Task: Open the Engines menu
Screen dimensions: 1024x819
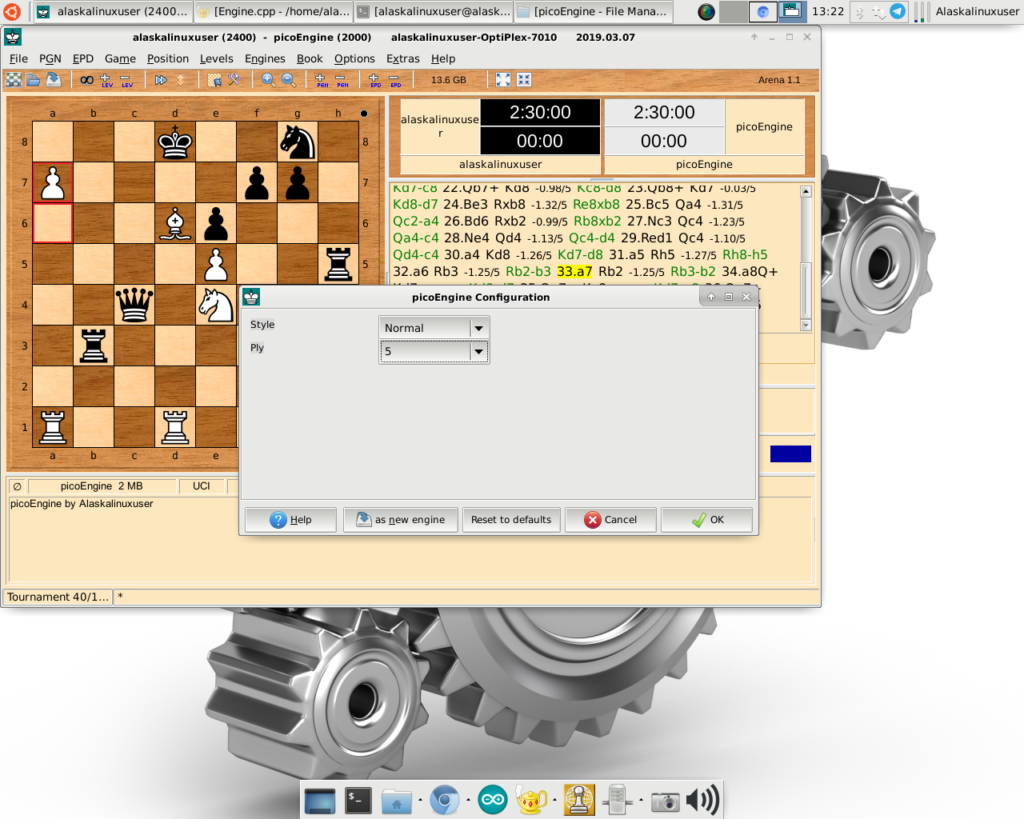Action: (264, 59)
